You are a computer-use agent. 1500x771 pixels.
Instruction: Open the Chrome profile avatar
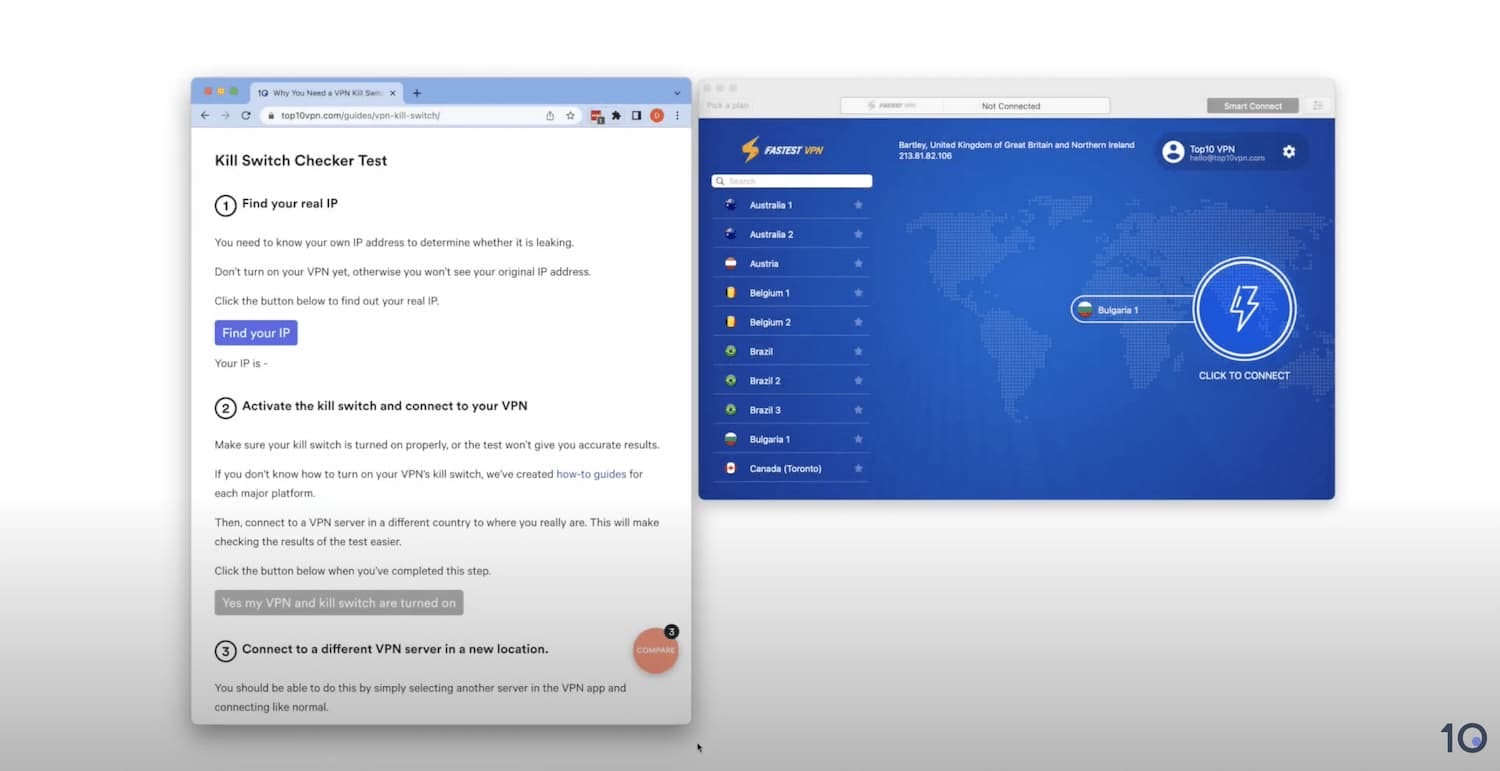point(657,116)
